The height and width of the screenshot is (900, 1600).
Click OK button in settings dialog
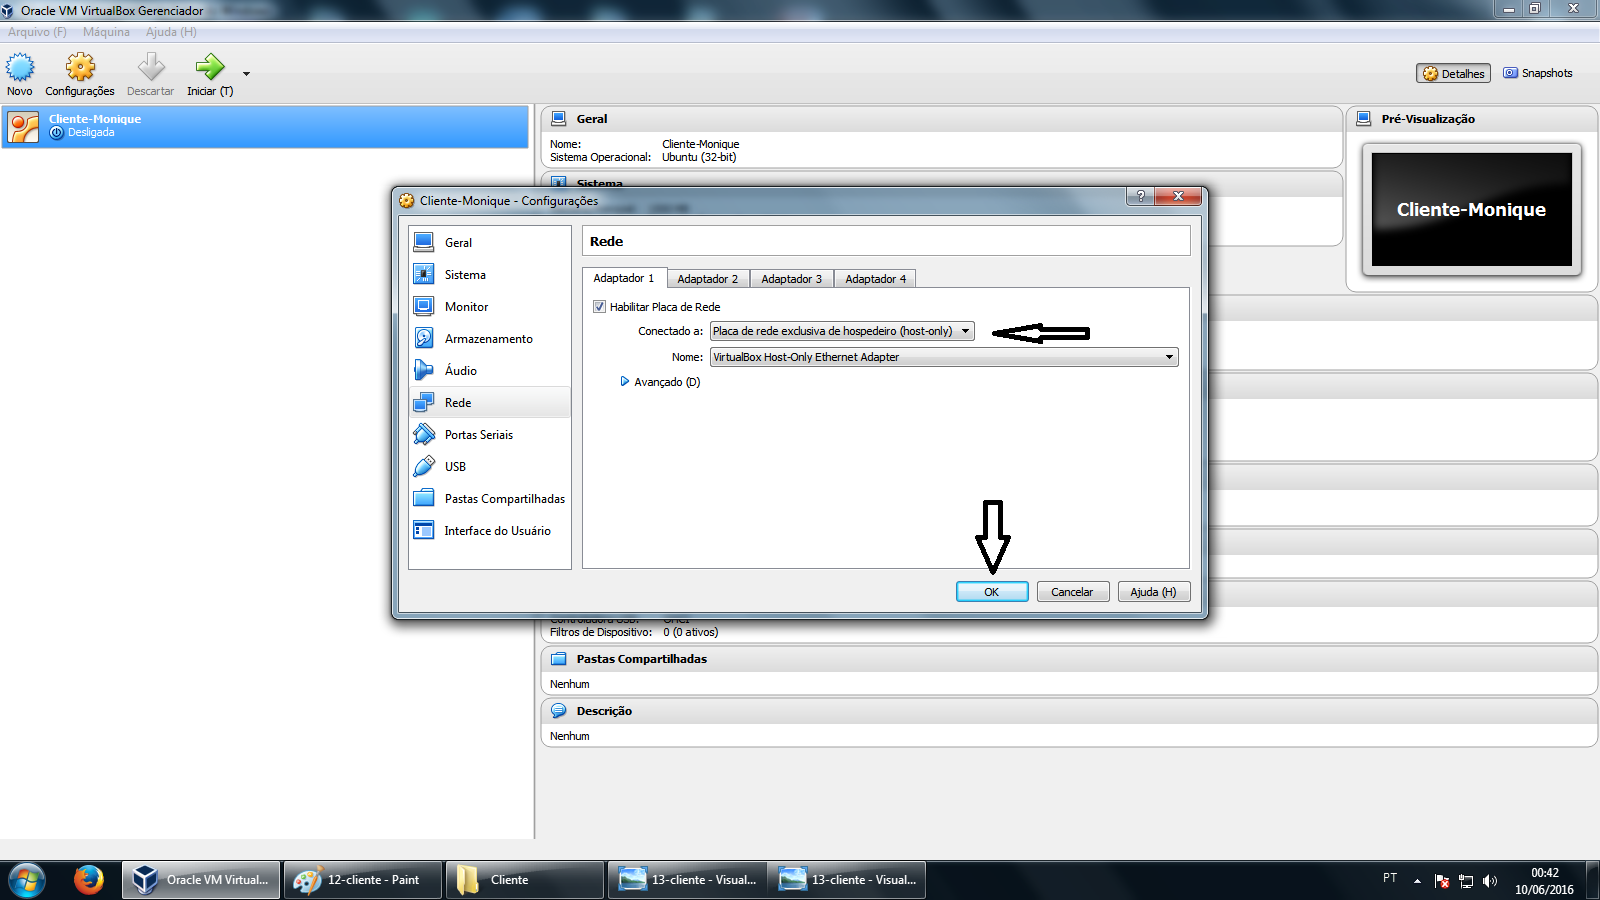coord(992,592)
